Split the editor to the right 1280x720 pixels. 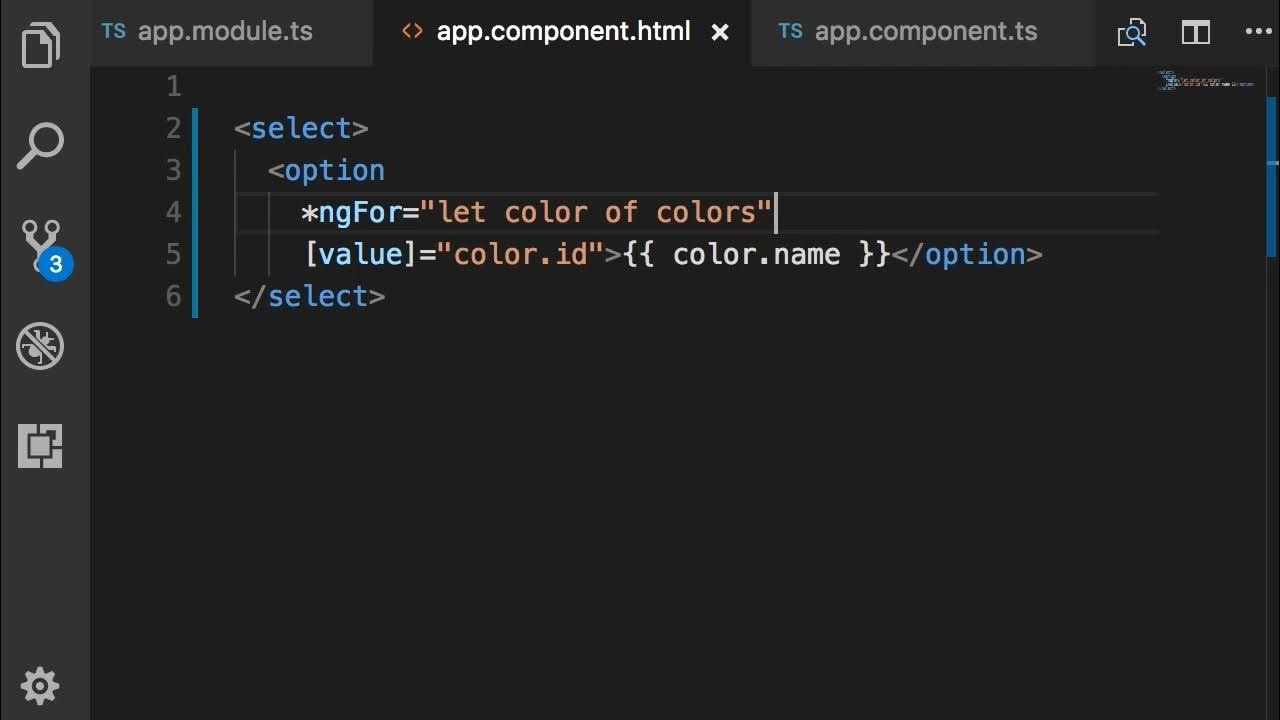pyautogui.click(x=1195, y=33)
